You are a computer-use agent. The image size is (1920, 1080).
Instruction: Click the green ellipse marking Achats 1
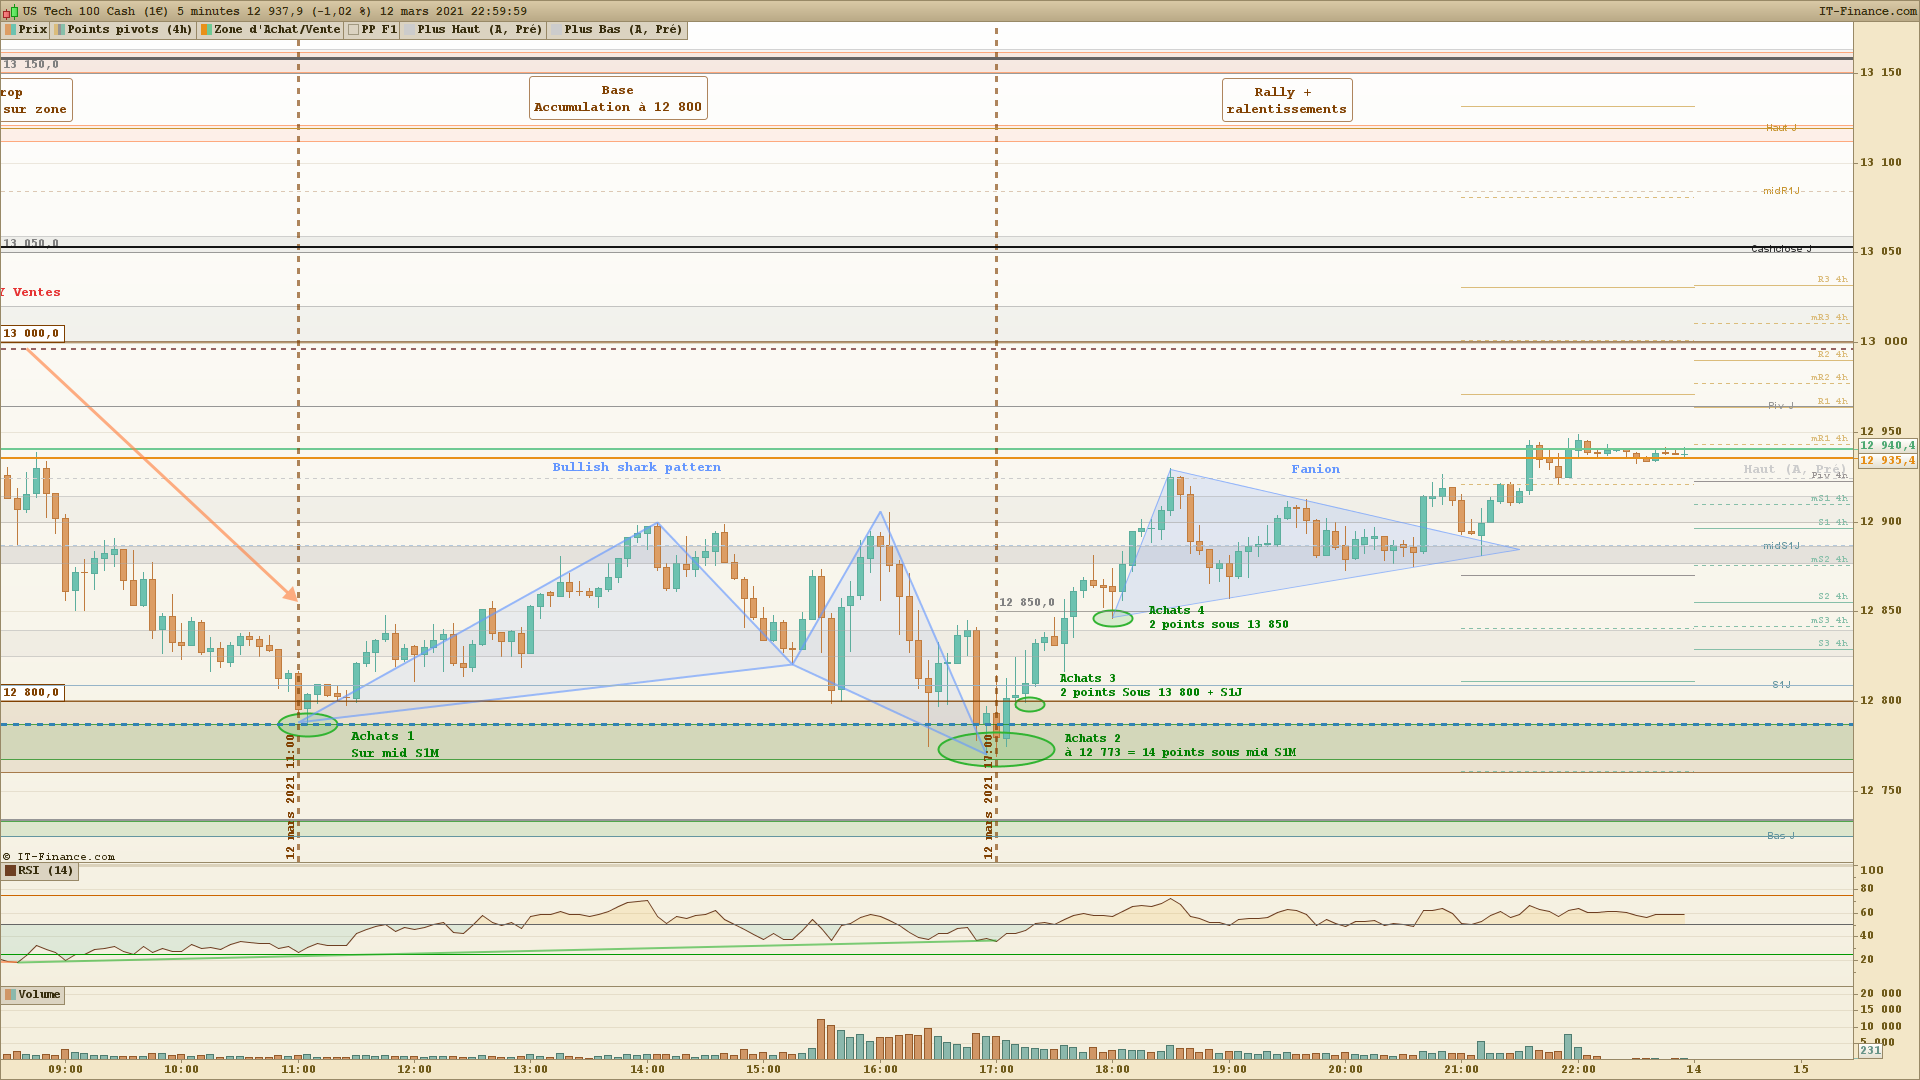pyautogui.click(x=308, y=725)
